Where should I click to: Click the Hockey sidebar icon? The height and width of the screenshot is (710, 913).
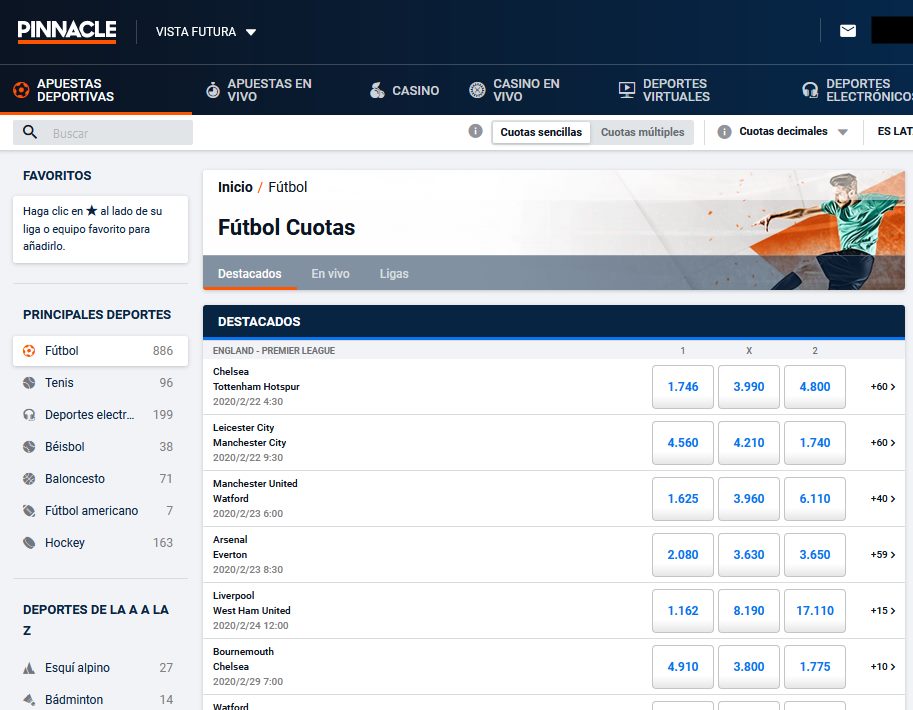[x=29, y=543]
